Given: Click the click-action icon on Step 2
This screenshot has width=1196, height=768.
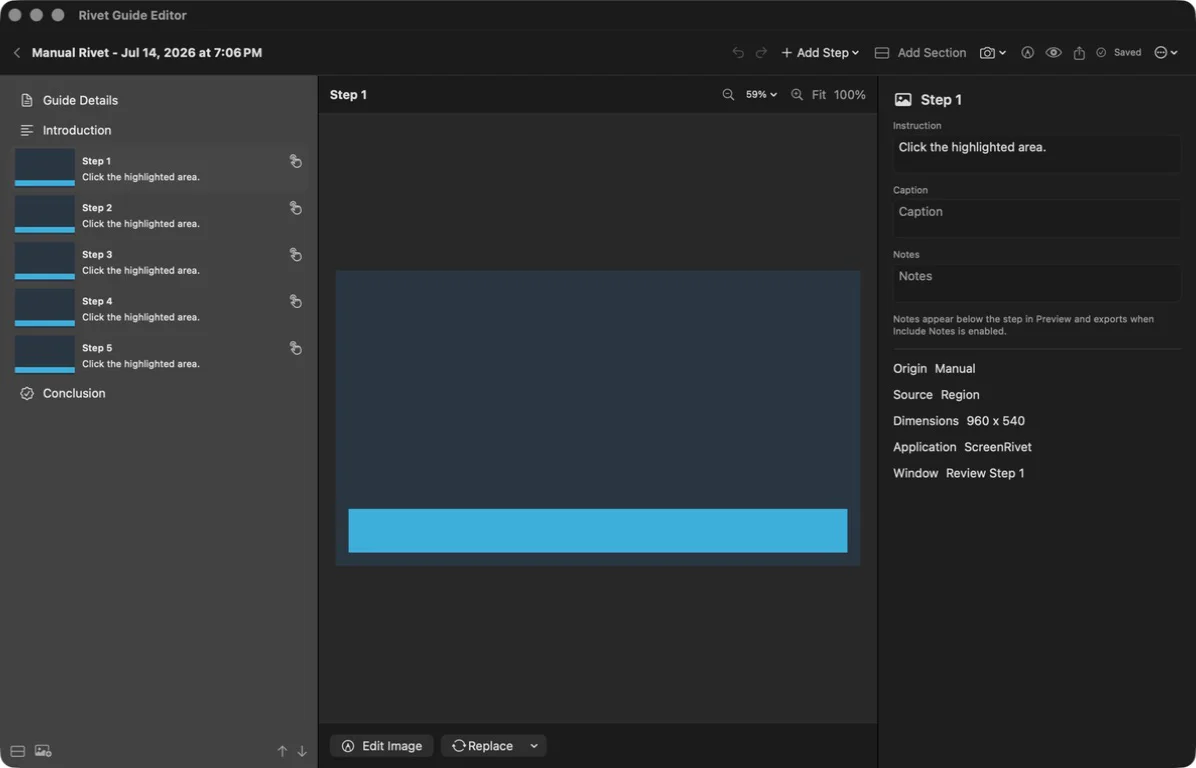Looking at the screenshot, I should tap(295, 208).
